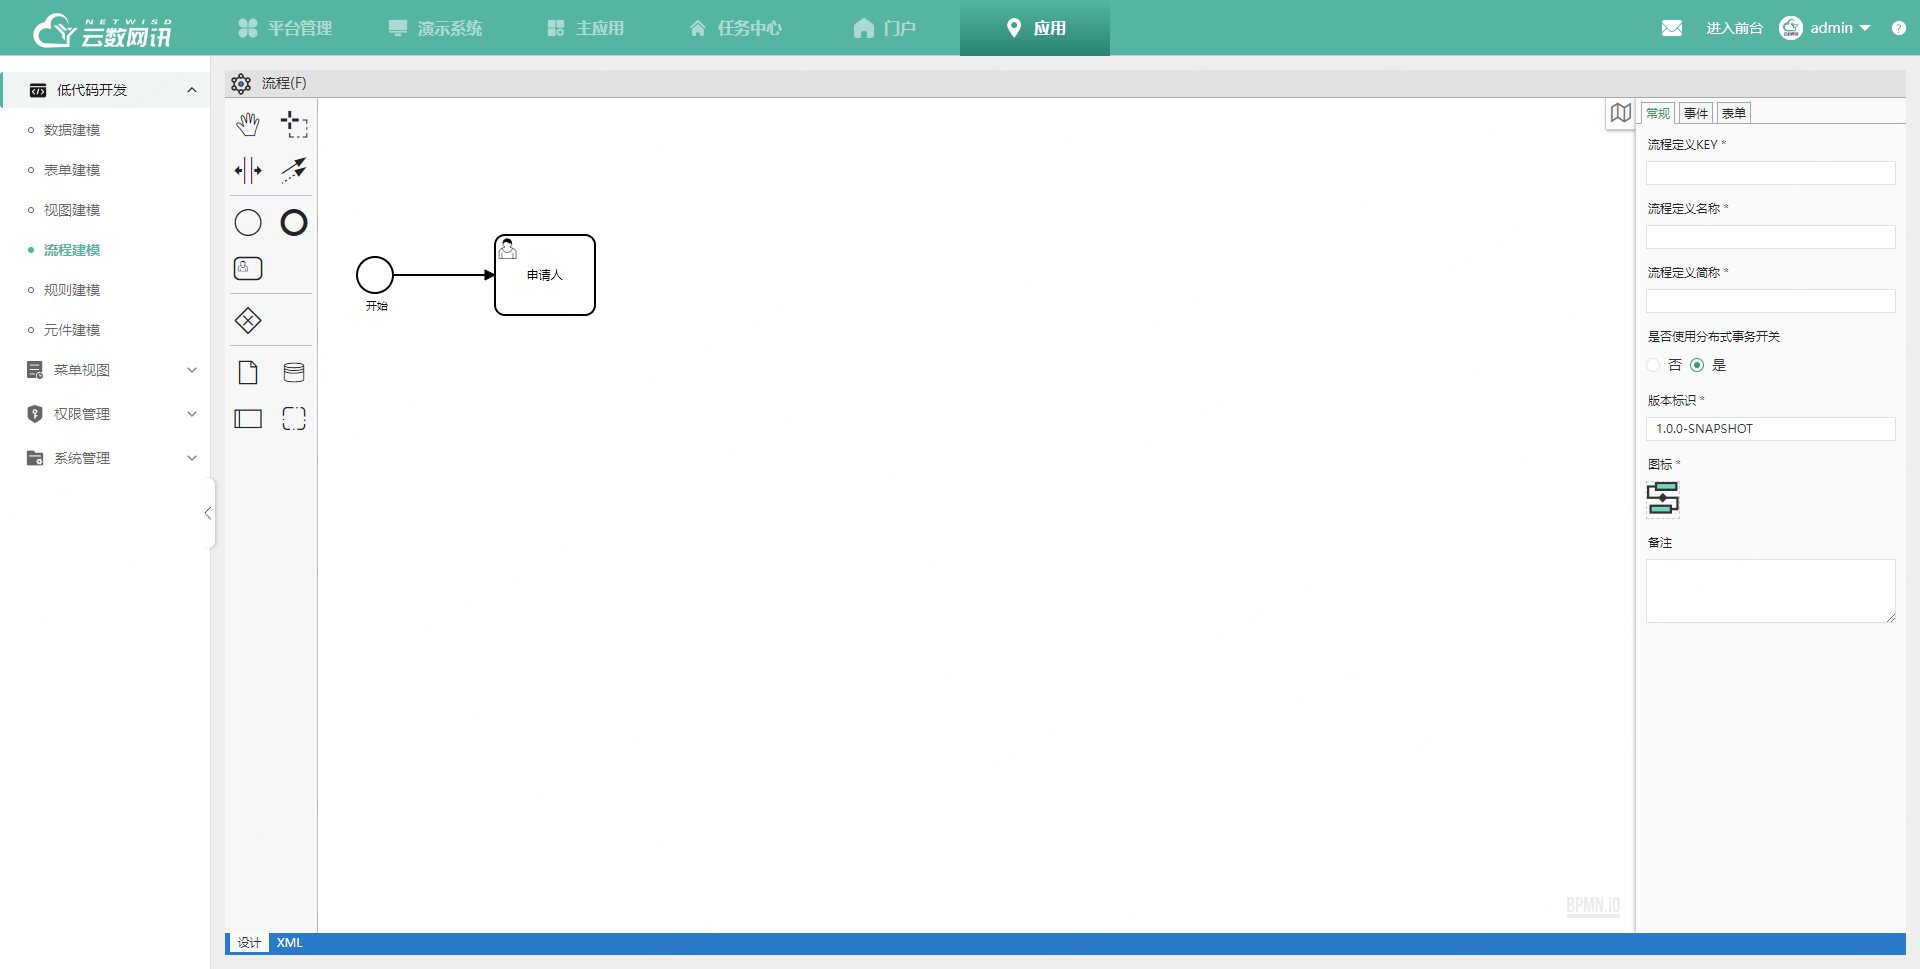Image resolution: width=1920 pixels, height=969 pixels.
Task: Create an end event from the palette
Action: point(293,222)
